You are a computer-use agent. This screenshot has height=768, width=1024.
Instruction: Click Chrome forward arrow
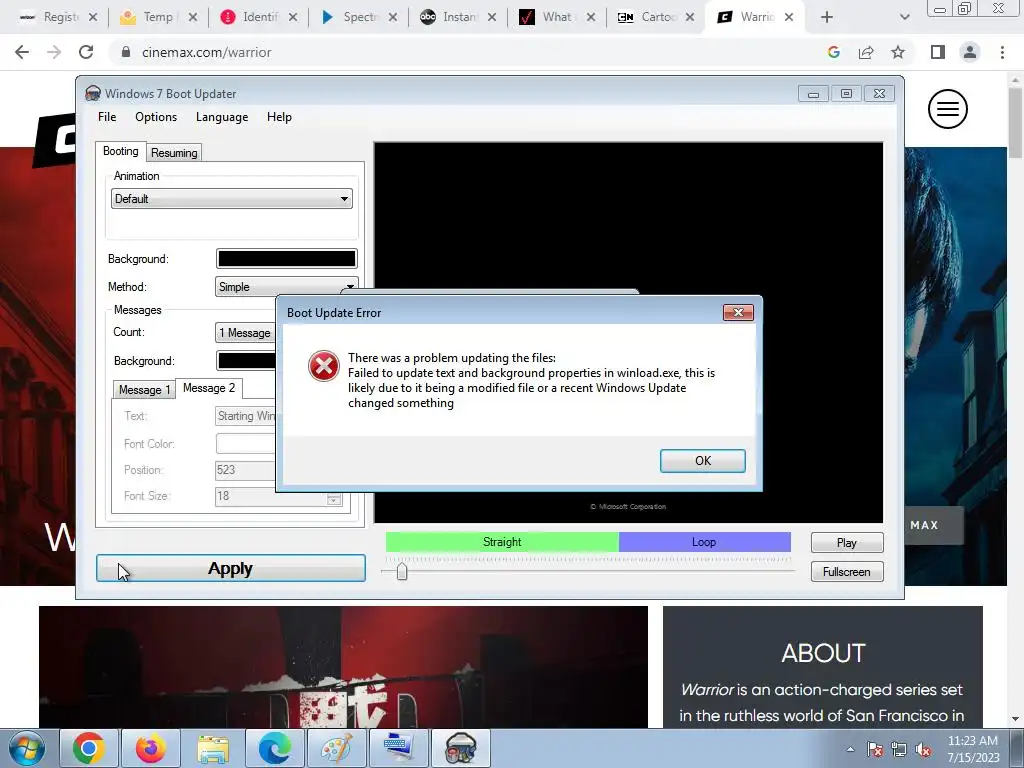54,52
